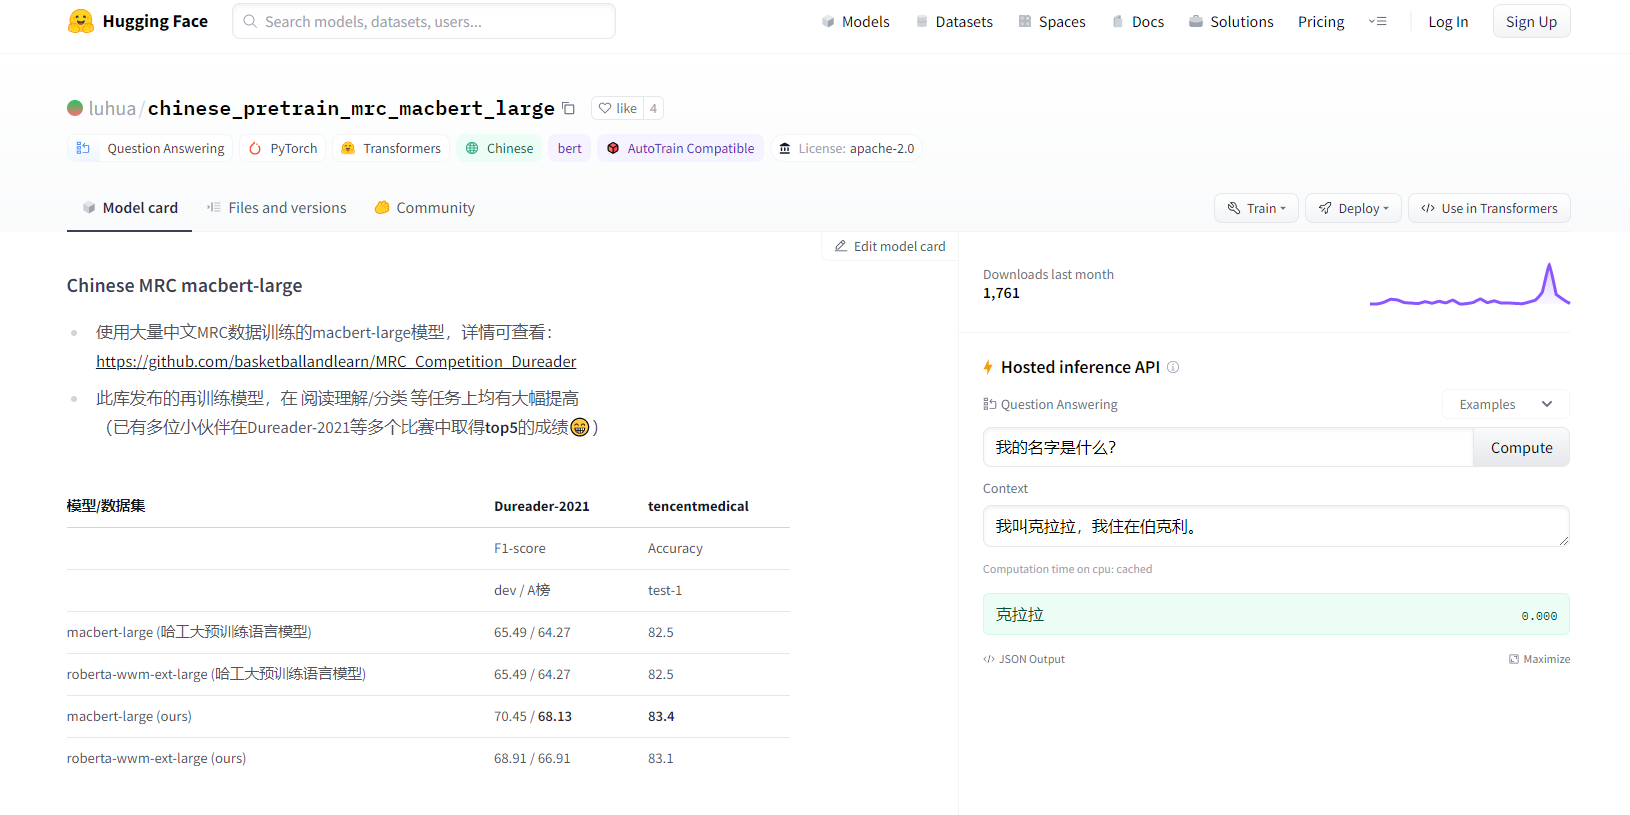Click the Hugging Face logo emoji
This screenshot has width=1630, height=815.
80,21
